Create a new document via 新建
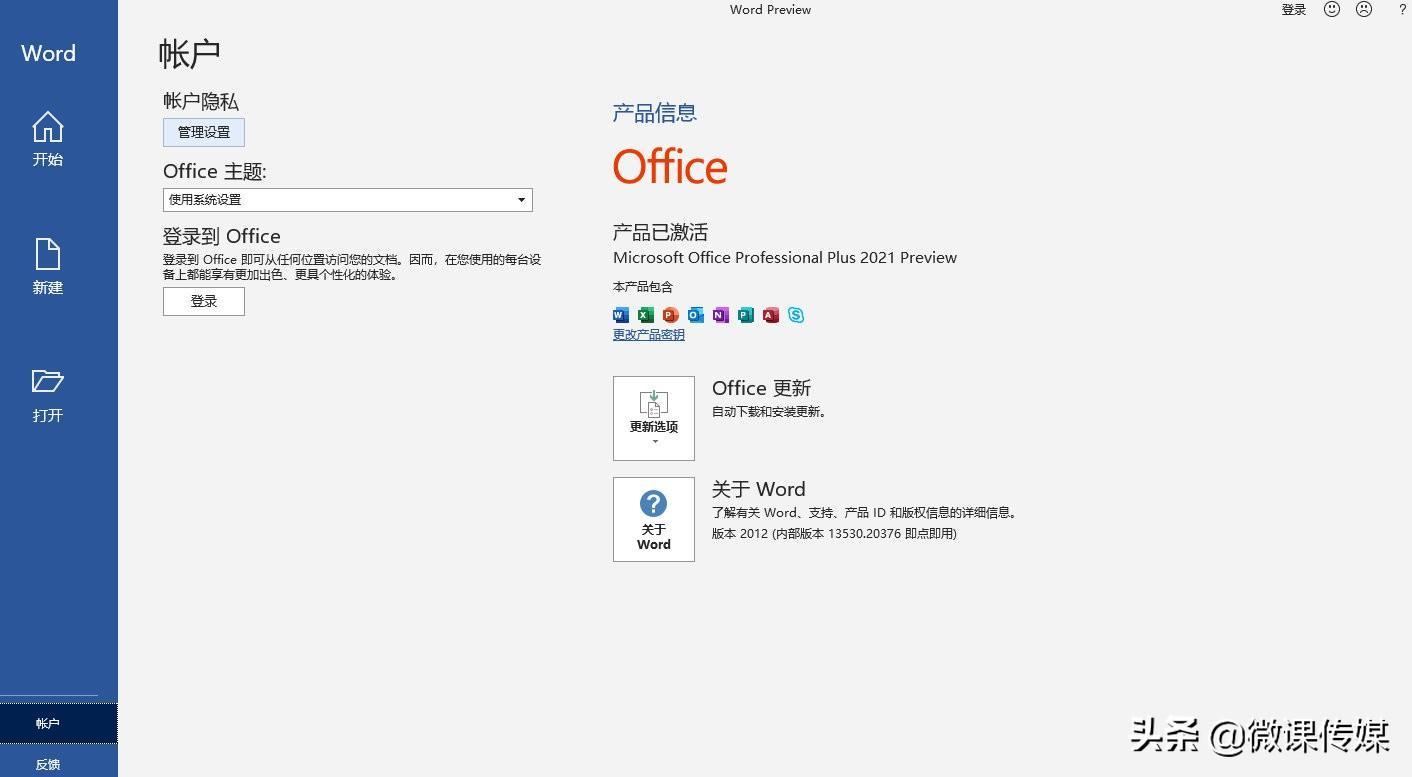The width and height of the screenshot is (1412, 777). point(48,266)
